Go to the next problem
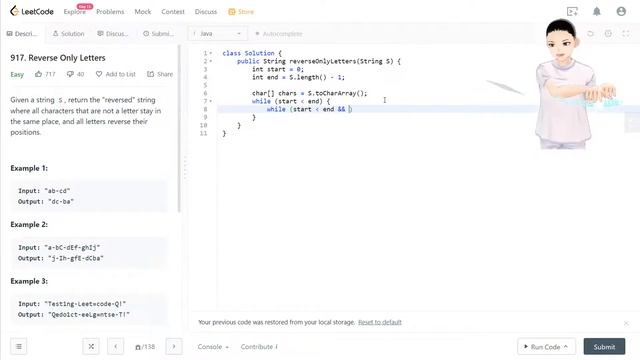This screenshot has width=640, height=360. point(174,347)
